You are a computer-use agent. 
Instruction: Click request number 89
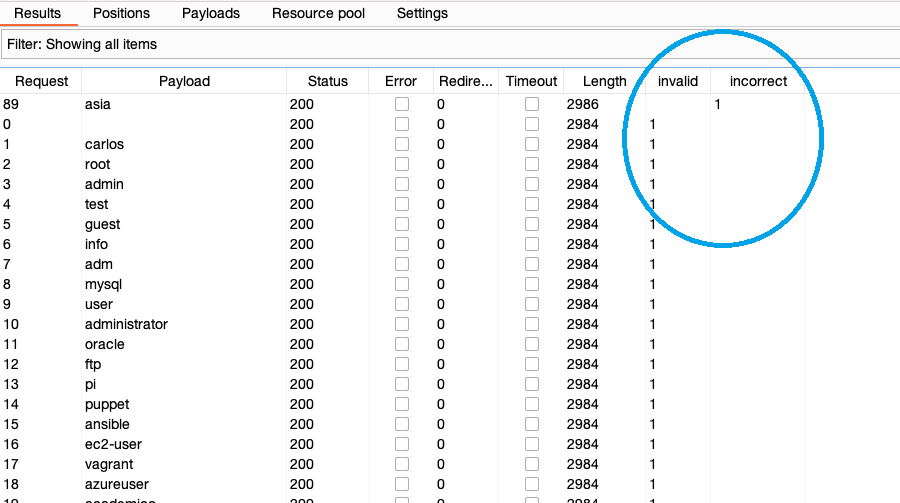point(11,104)
